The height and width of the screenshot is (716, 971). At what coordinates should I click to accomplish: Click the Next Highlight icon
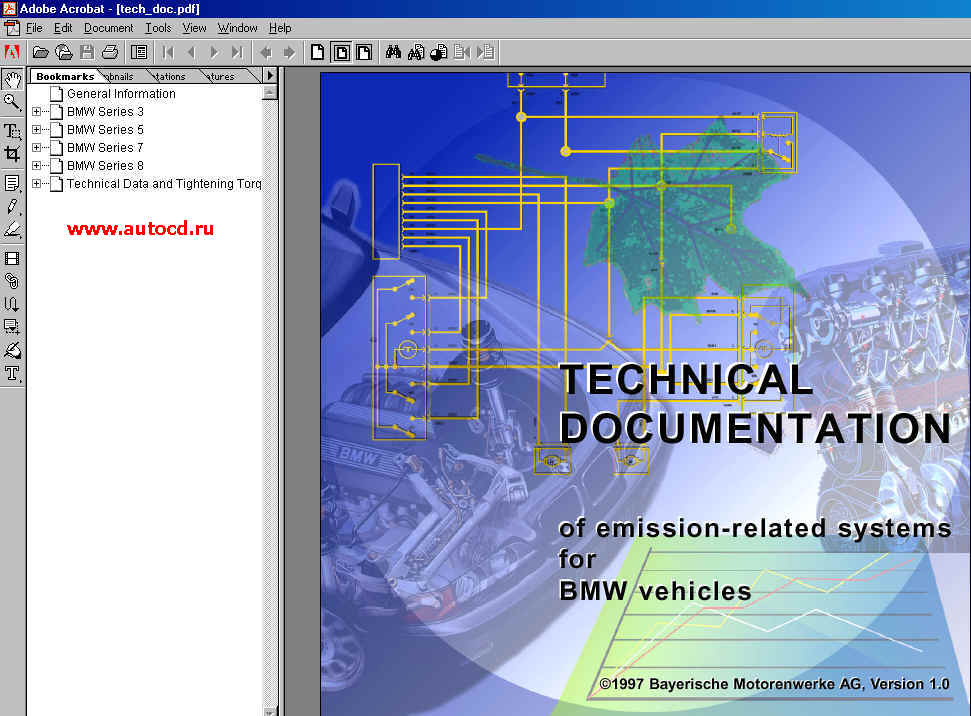pyautogui.click(x=486, y=52)
